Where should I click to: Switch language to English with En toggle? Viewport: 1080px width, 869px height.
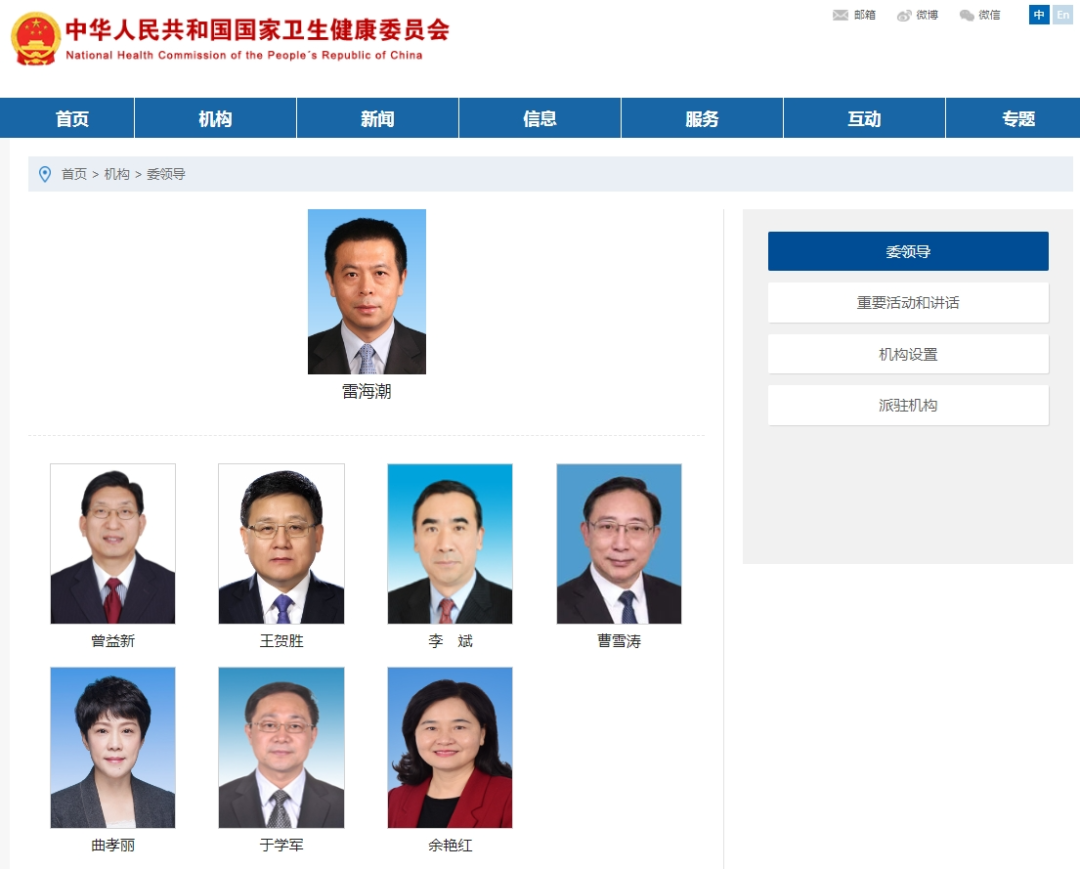1063,15
